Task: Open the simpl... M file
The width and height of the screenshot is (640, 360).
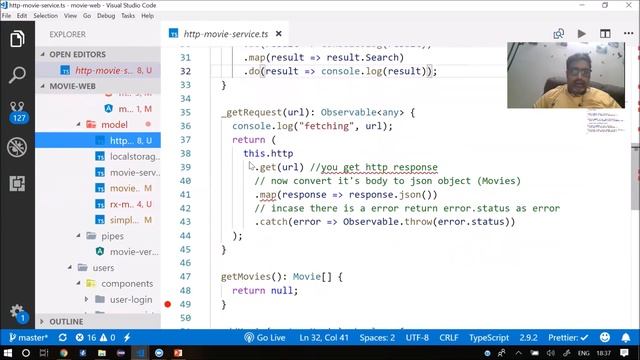Action: pos(98,220)
